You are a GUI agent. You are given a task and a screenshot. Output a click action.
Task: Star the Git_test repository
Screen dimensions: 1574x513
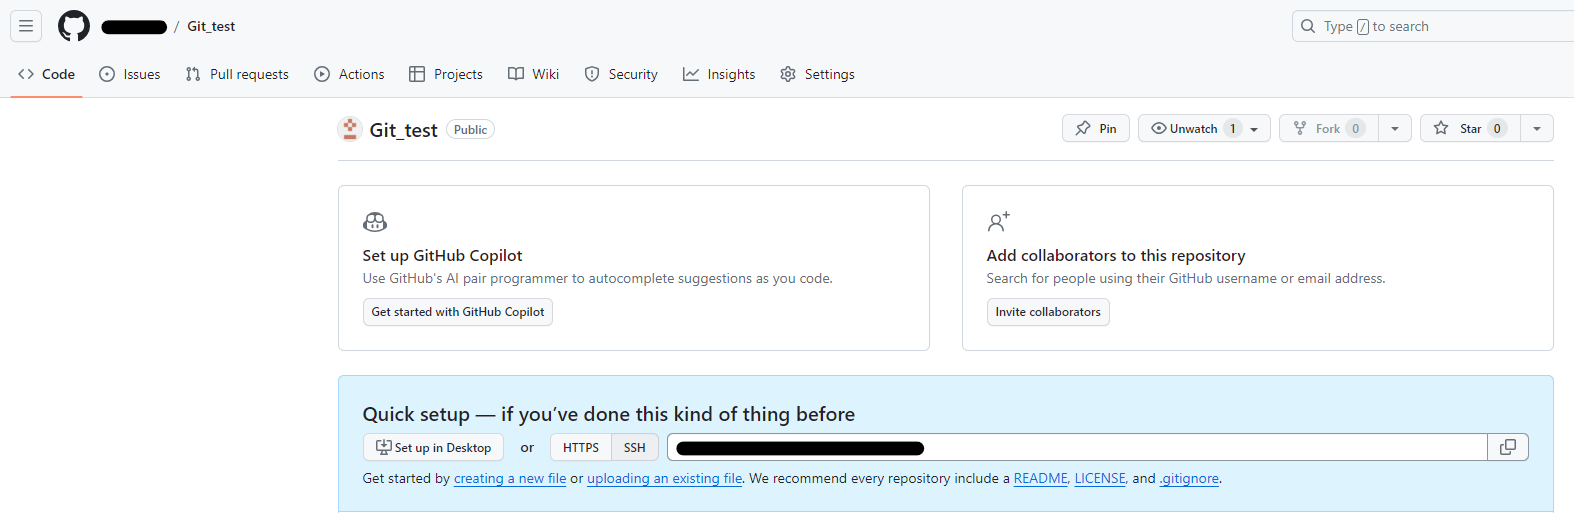pos(1470,128)
